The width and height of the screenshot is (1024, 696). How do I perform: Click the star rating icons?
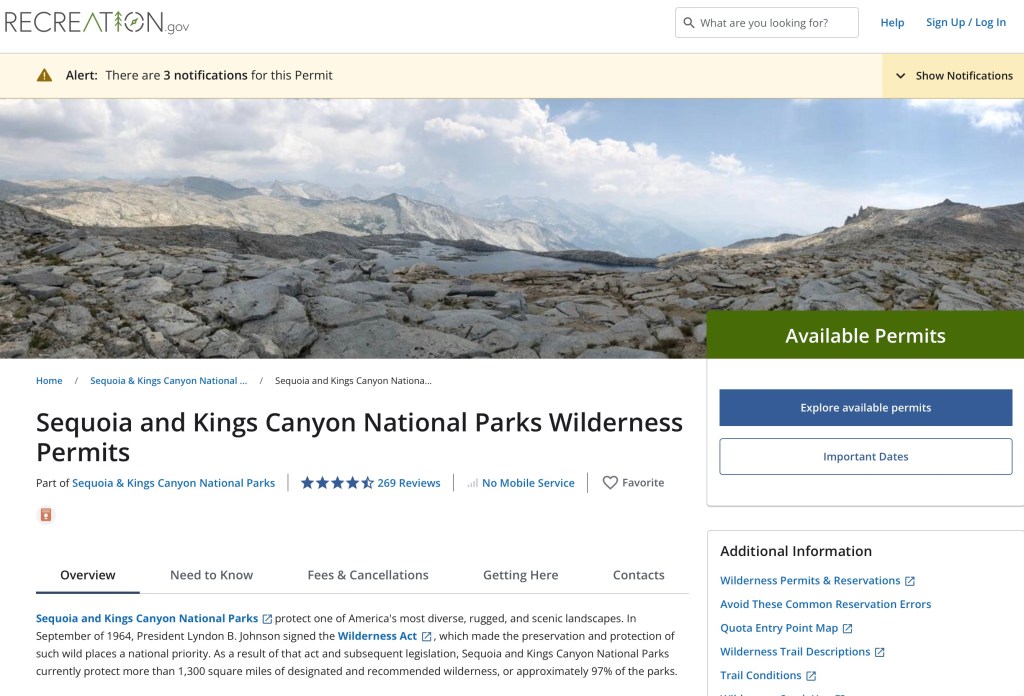pyautogui.click(x=337, y=483)
